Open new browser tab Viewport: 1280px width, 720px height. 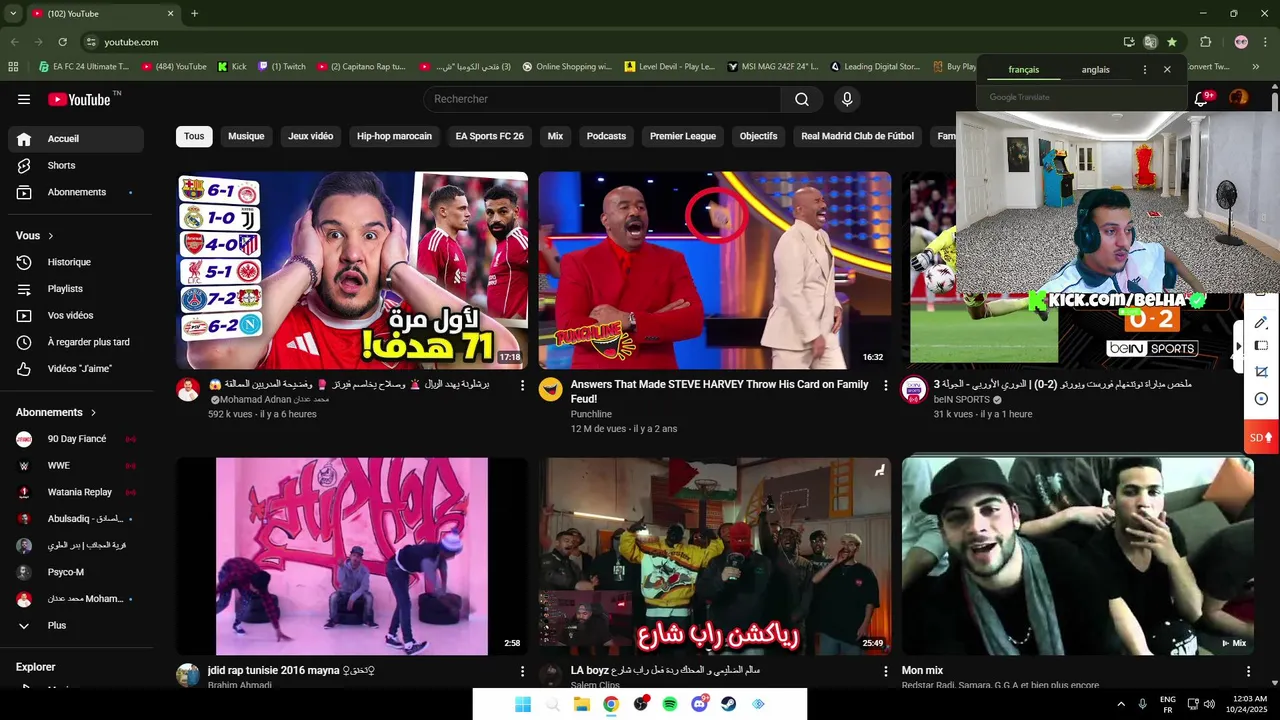(194, 14)
